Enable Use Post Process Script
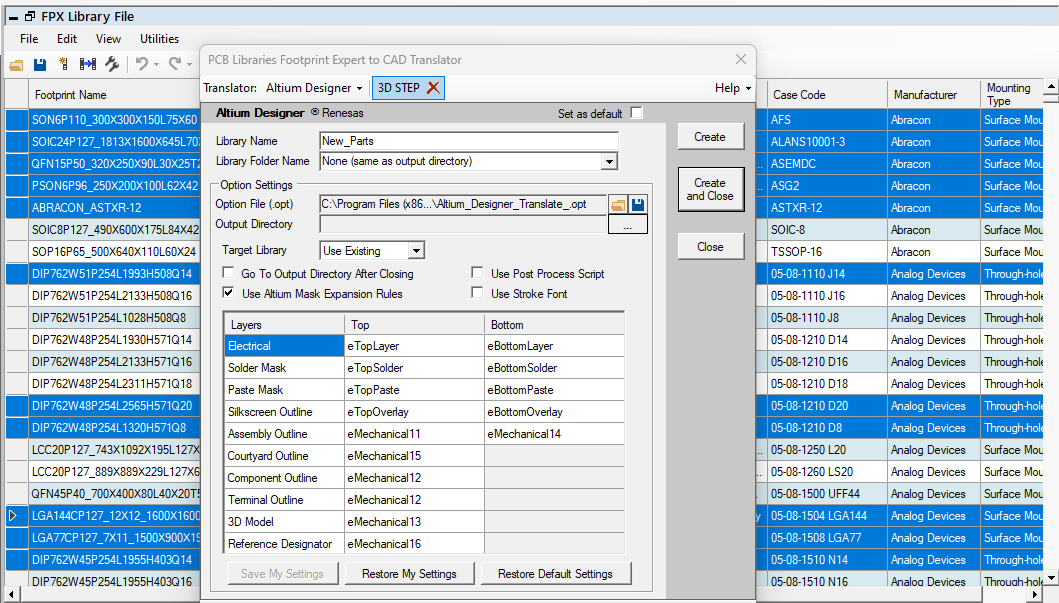 click(477, 273)
